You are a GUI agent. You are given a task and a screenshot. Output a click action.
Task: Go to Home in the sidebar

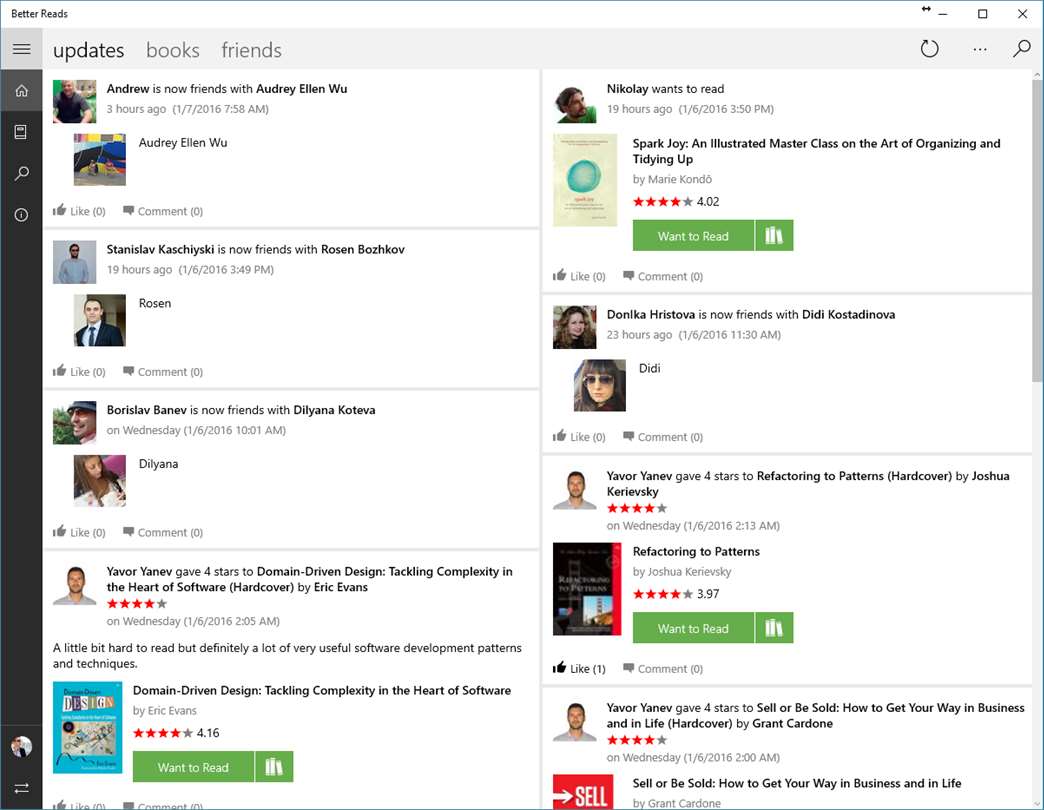(x=21, y=91)
